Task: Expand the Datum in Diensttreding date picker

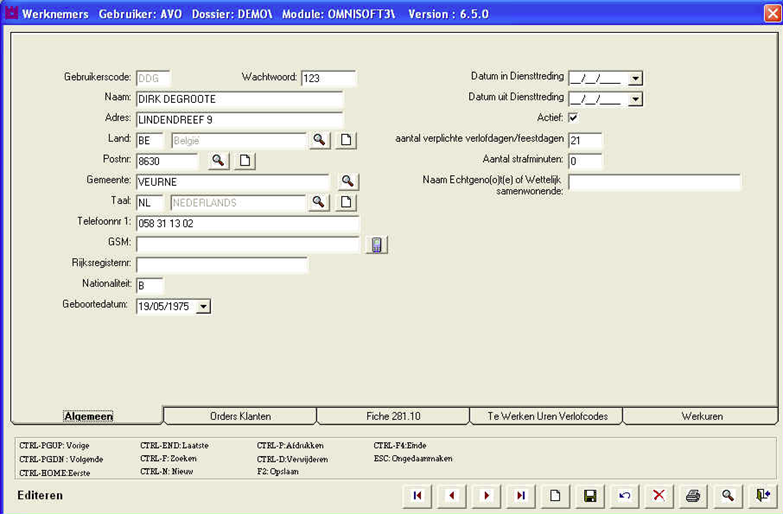Action: [x=635, y=78]
